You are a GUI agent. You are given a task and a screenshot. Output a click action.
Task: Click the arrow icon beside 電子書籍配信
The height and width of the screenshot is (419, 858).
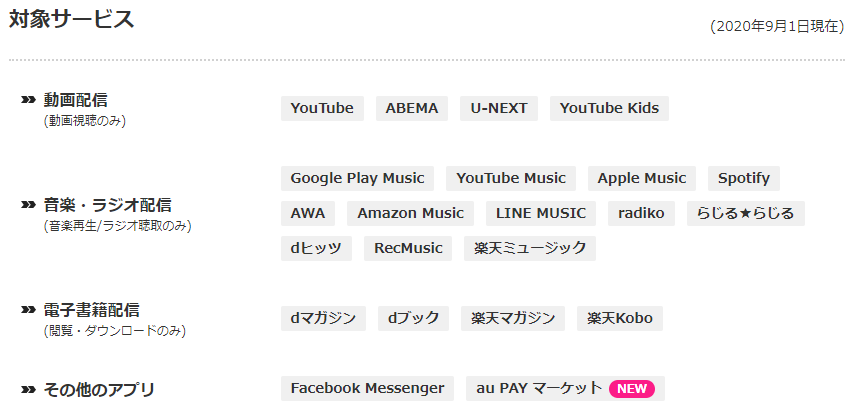[x=28, y=310]
